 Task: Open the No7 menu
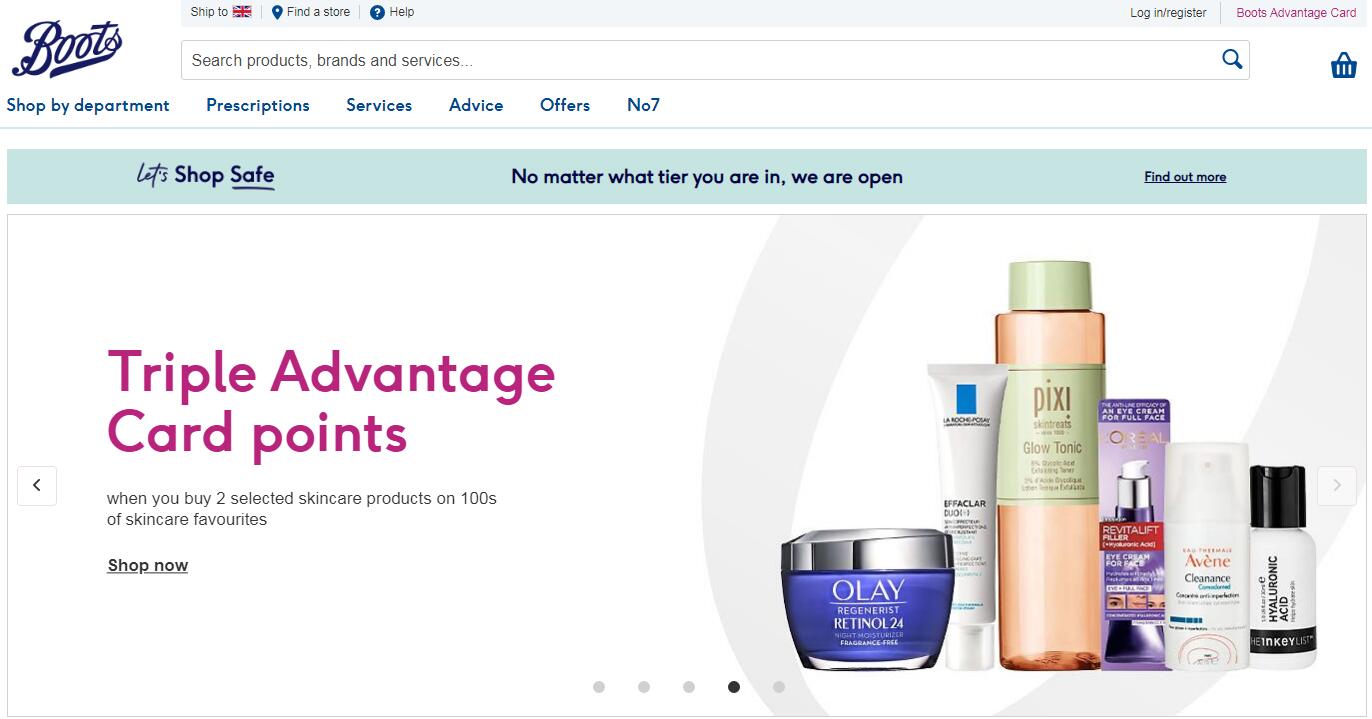(643, 105)
